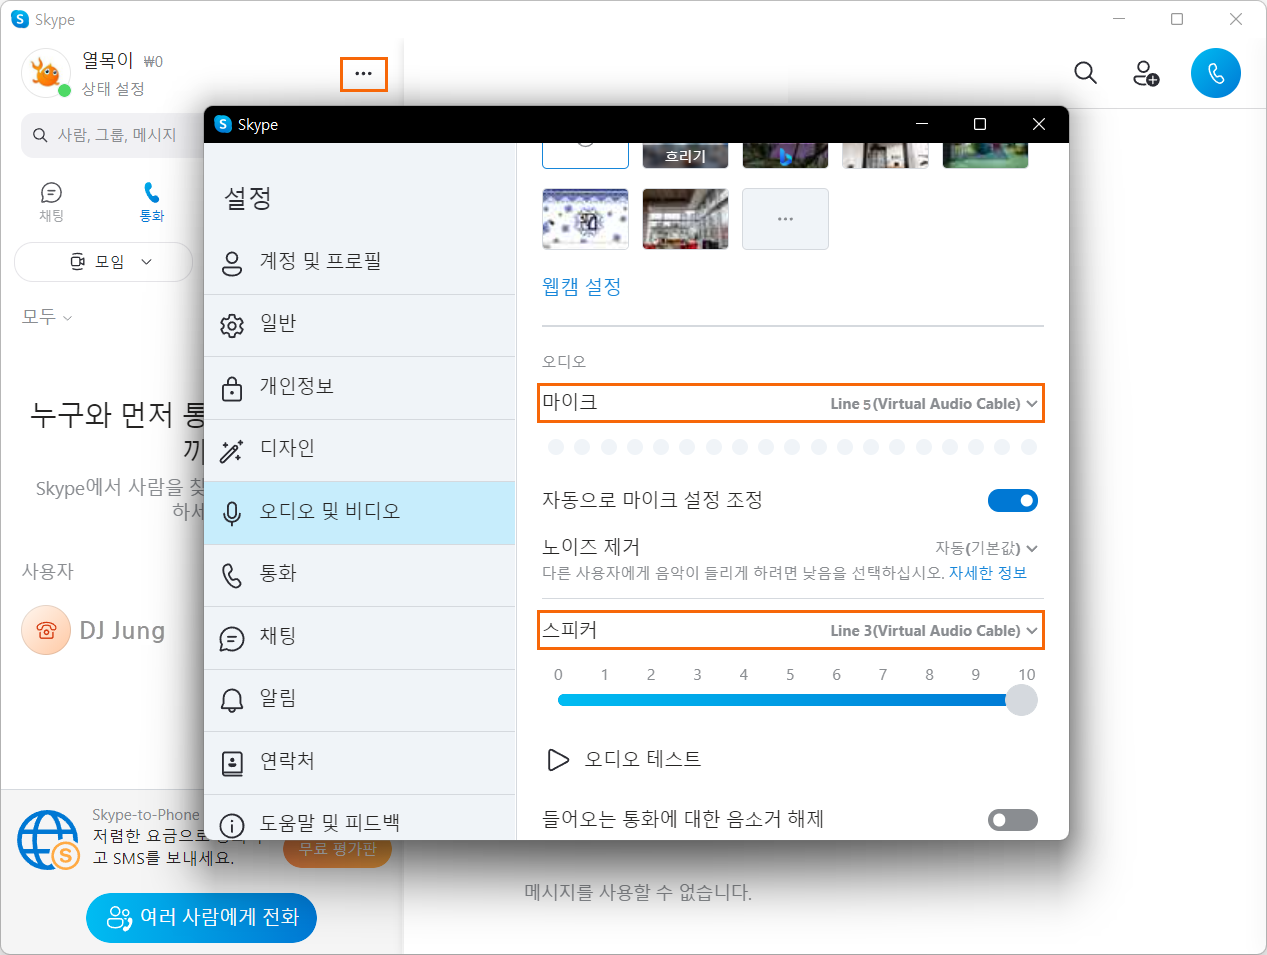
Task: Click the search magnifier icon in main window
Action: (1085, 72)
